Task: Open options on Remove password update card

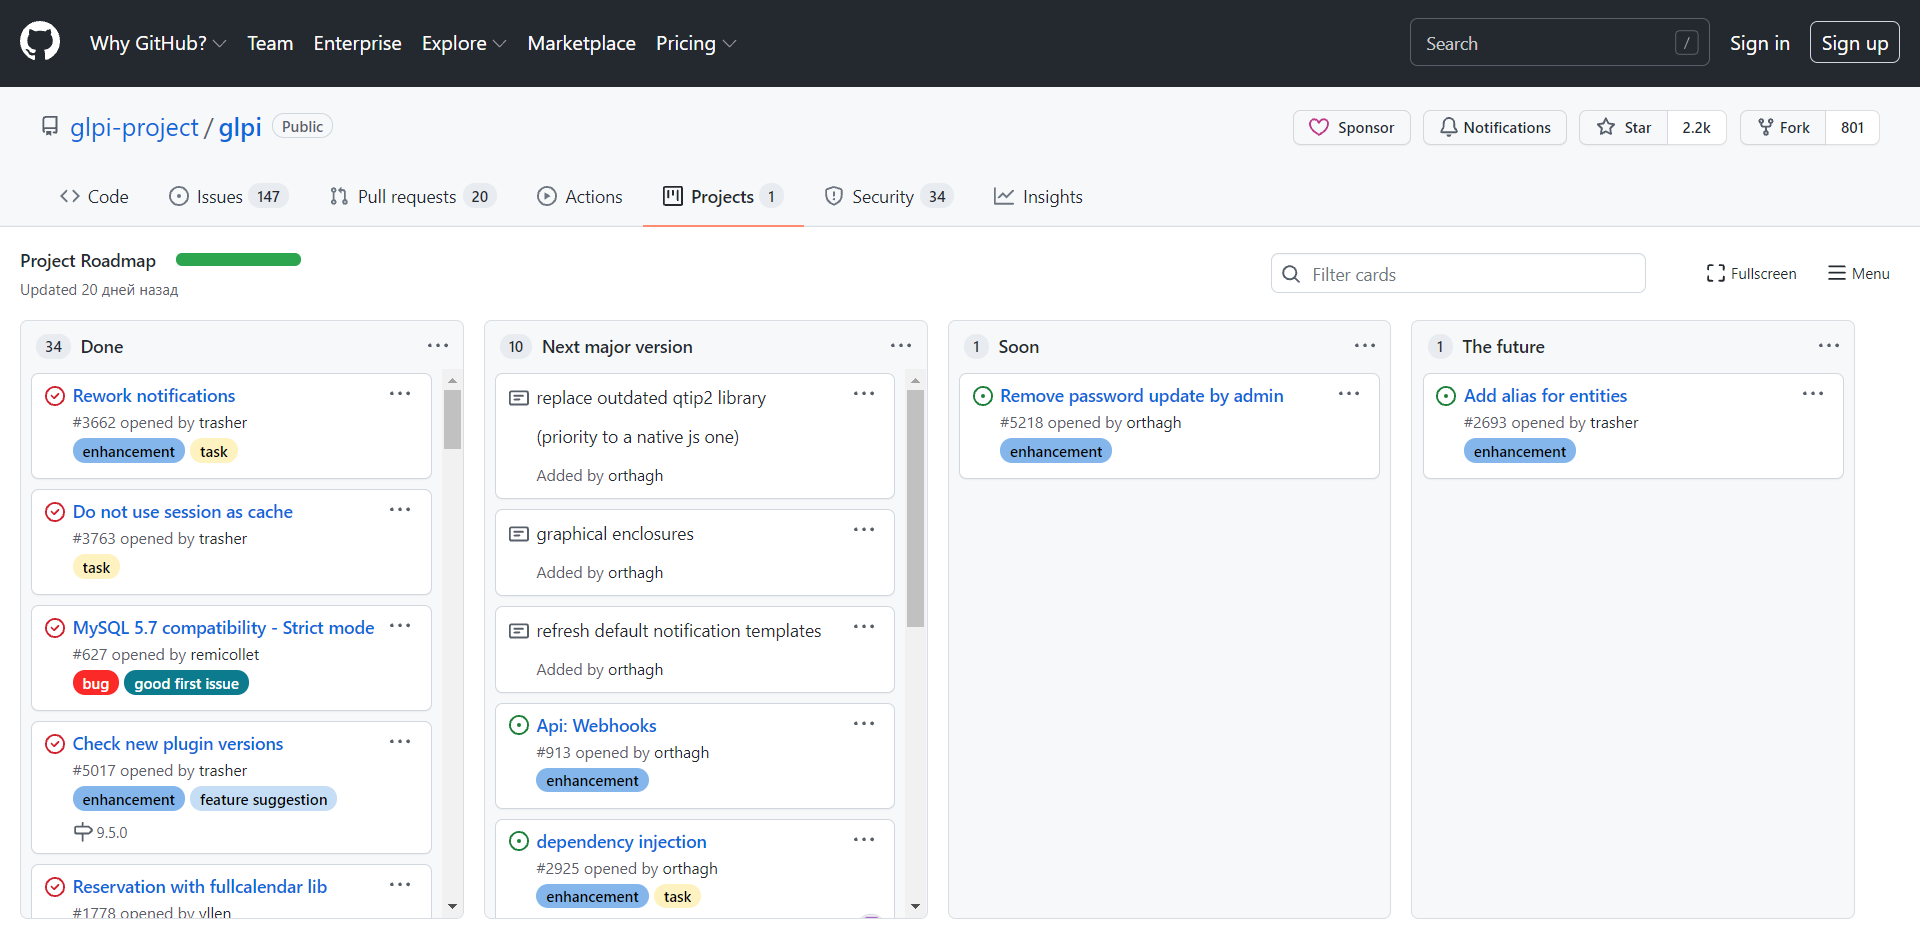Action: (1349, 394)
